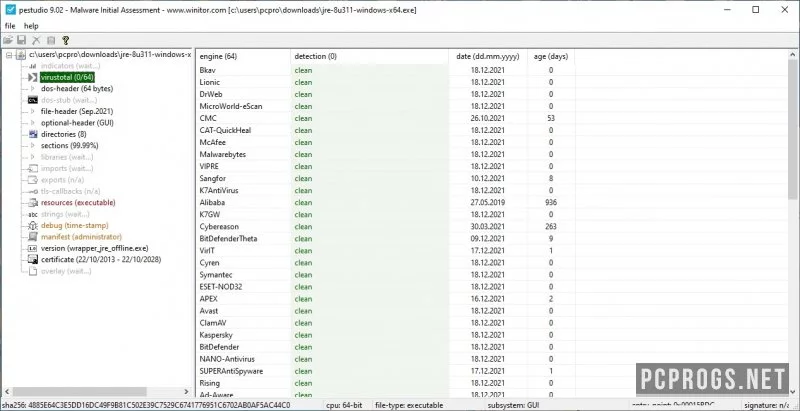The image size is (800, 411).
Task: Select dos-header (64 bytes) item
Action: coord(77,89)
